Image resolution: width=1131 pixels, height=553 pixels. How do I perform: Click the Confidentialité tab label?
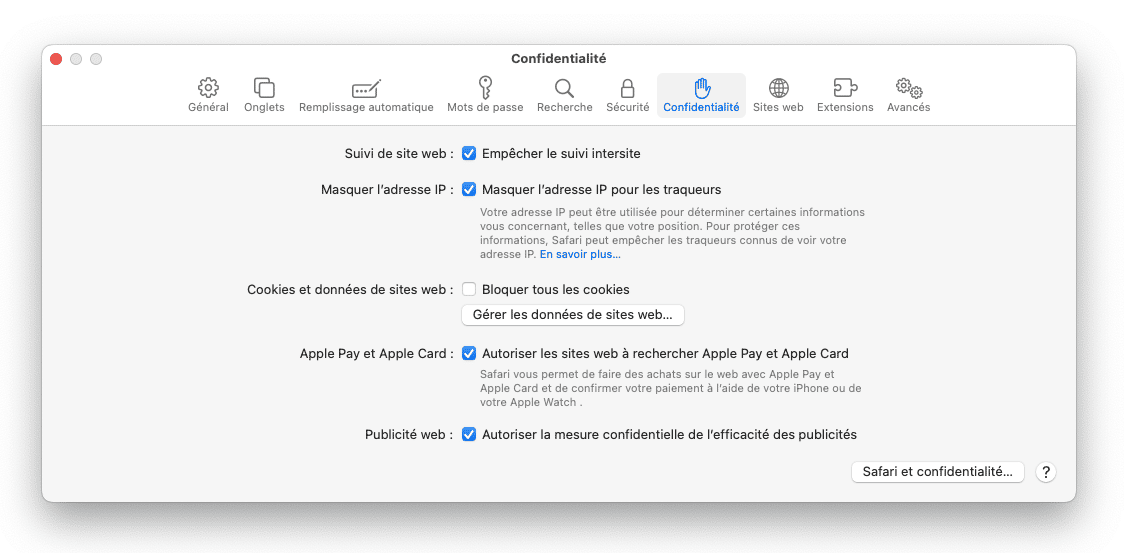coord(701,108)
